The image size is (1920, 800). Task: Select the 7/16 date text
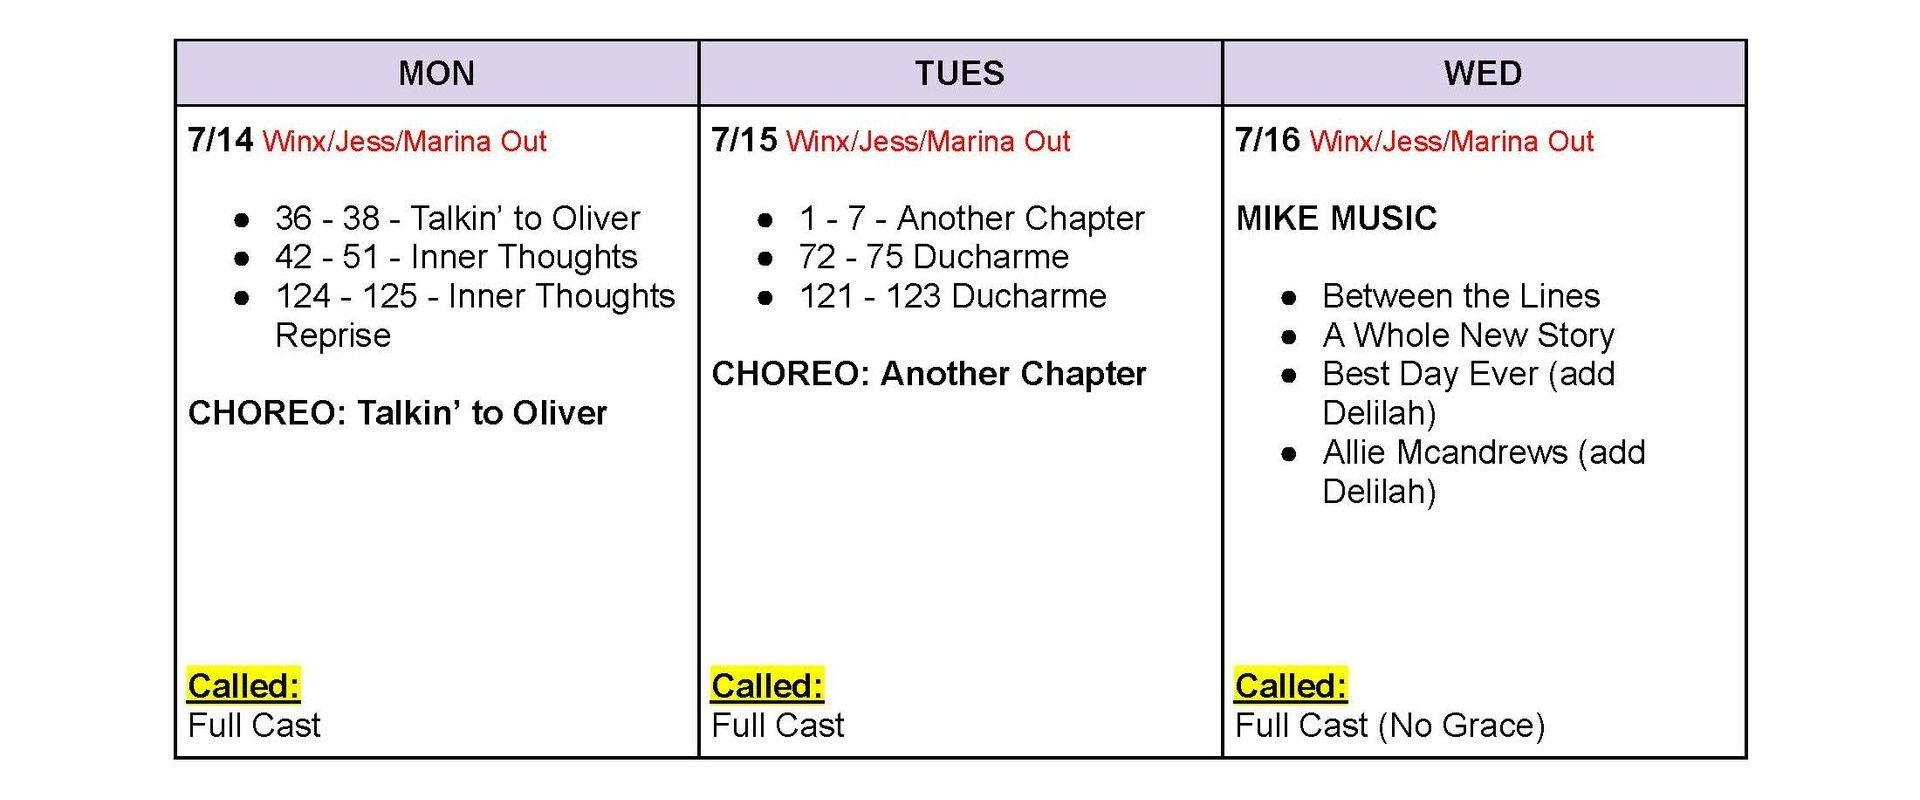coord(1267,140)
